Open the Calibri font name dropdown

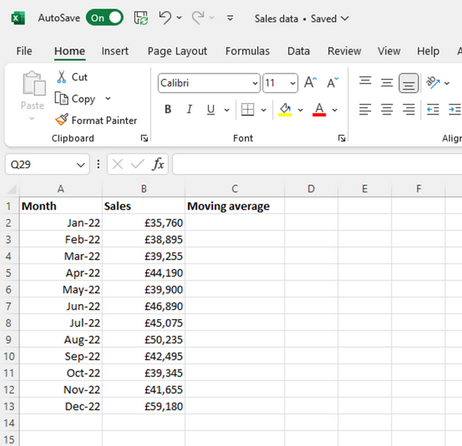point(255,83)
